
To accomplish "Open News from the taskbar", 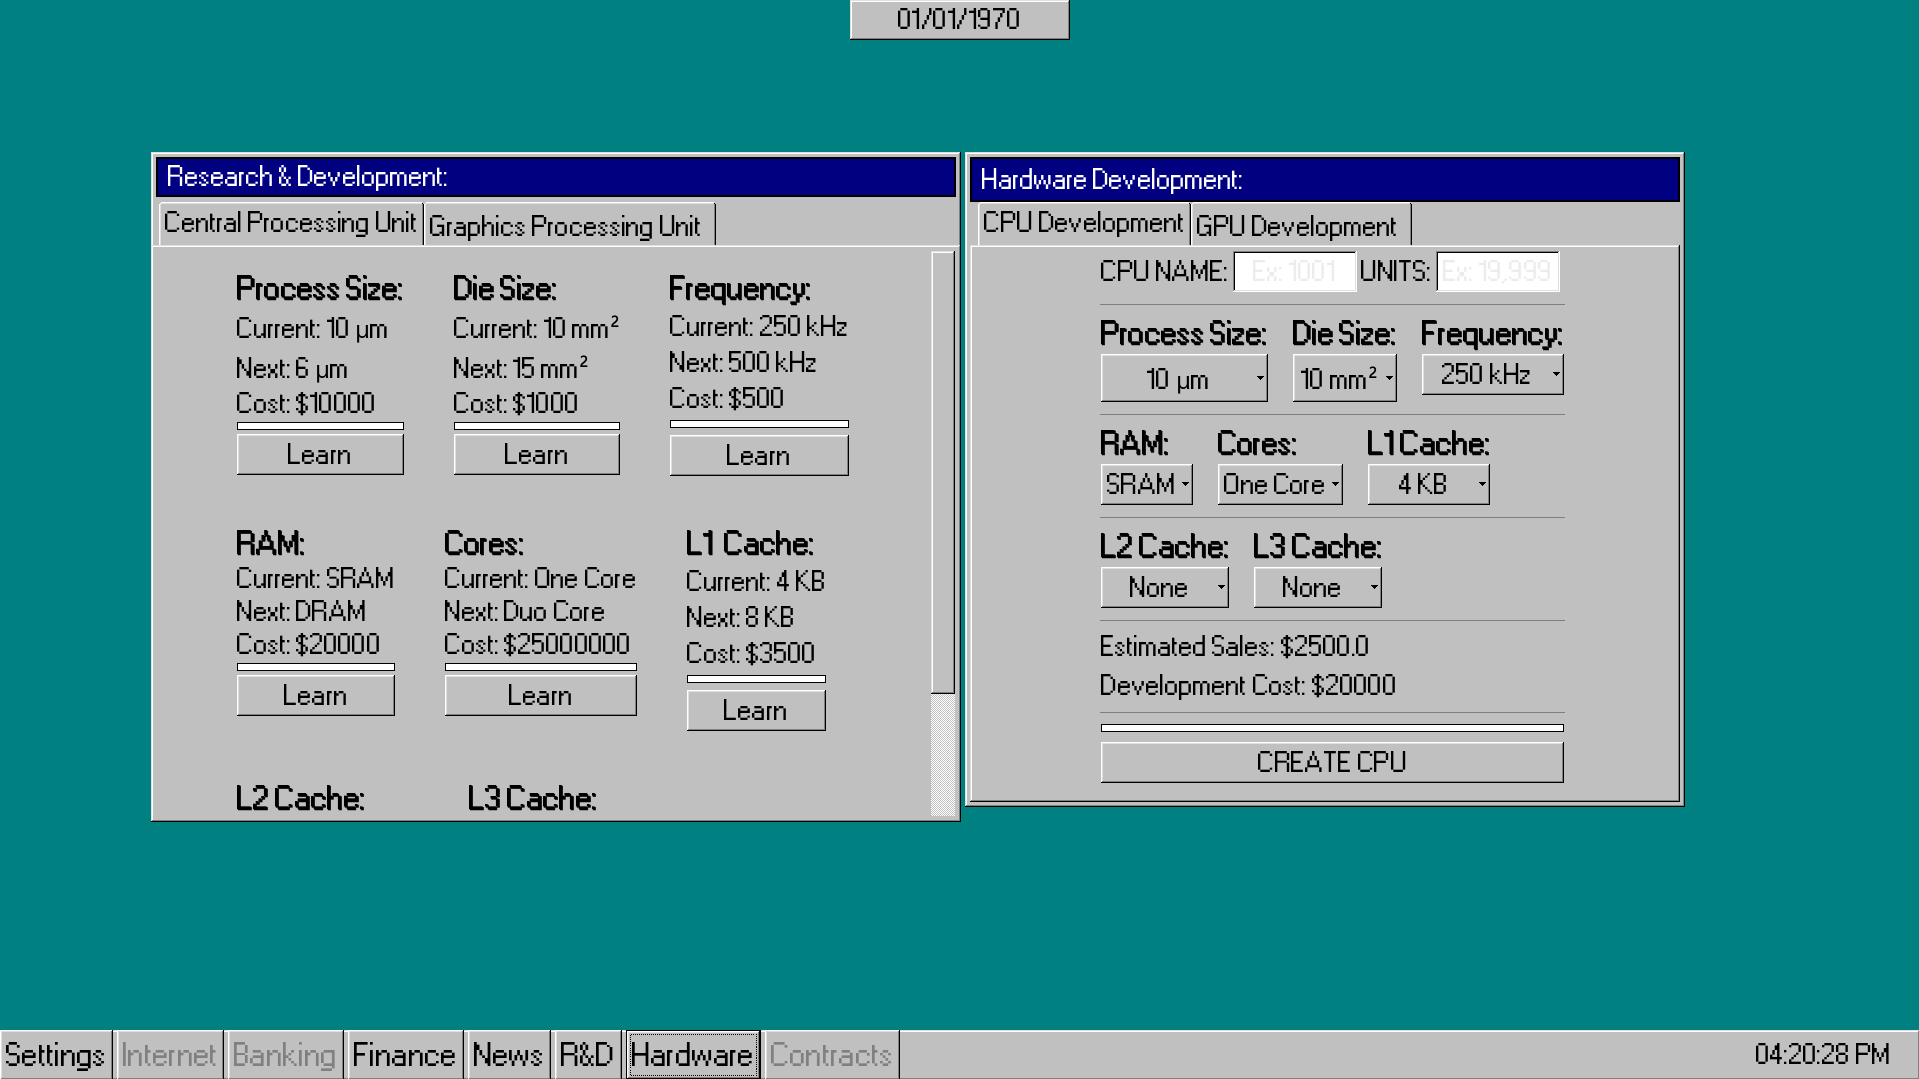I will tap(507, 1055).
